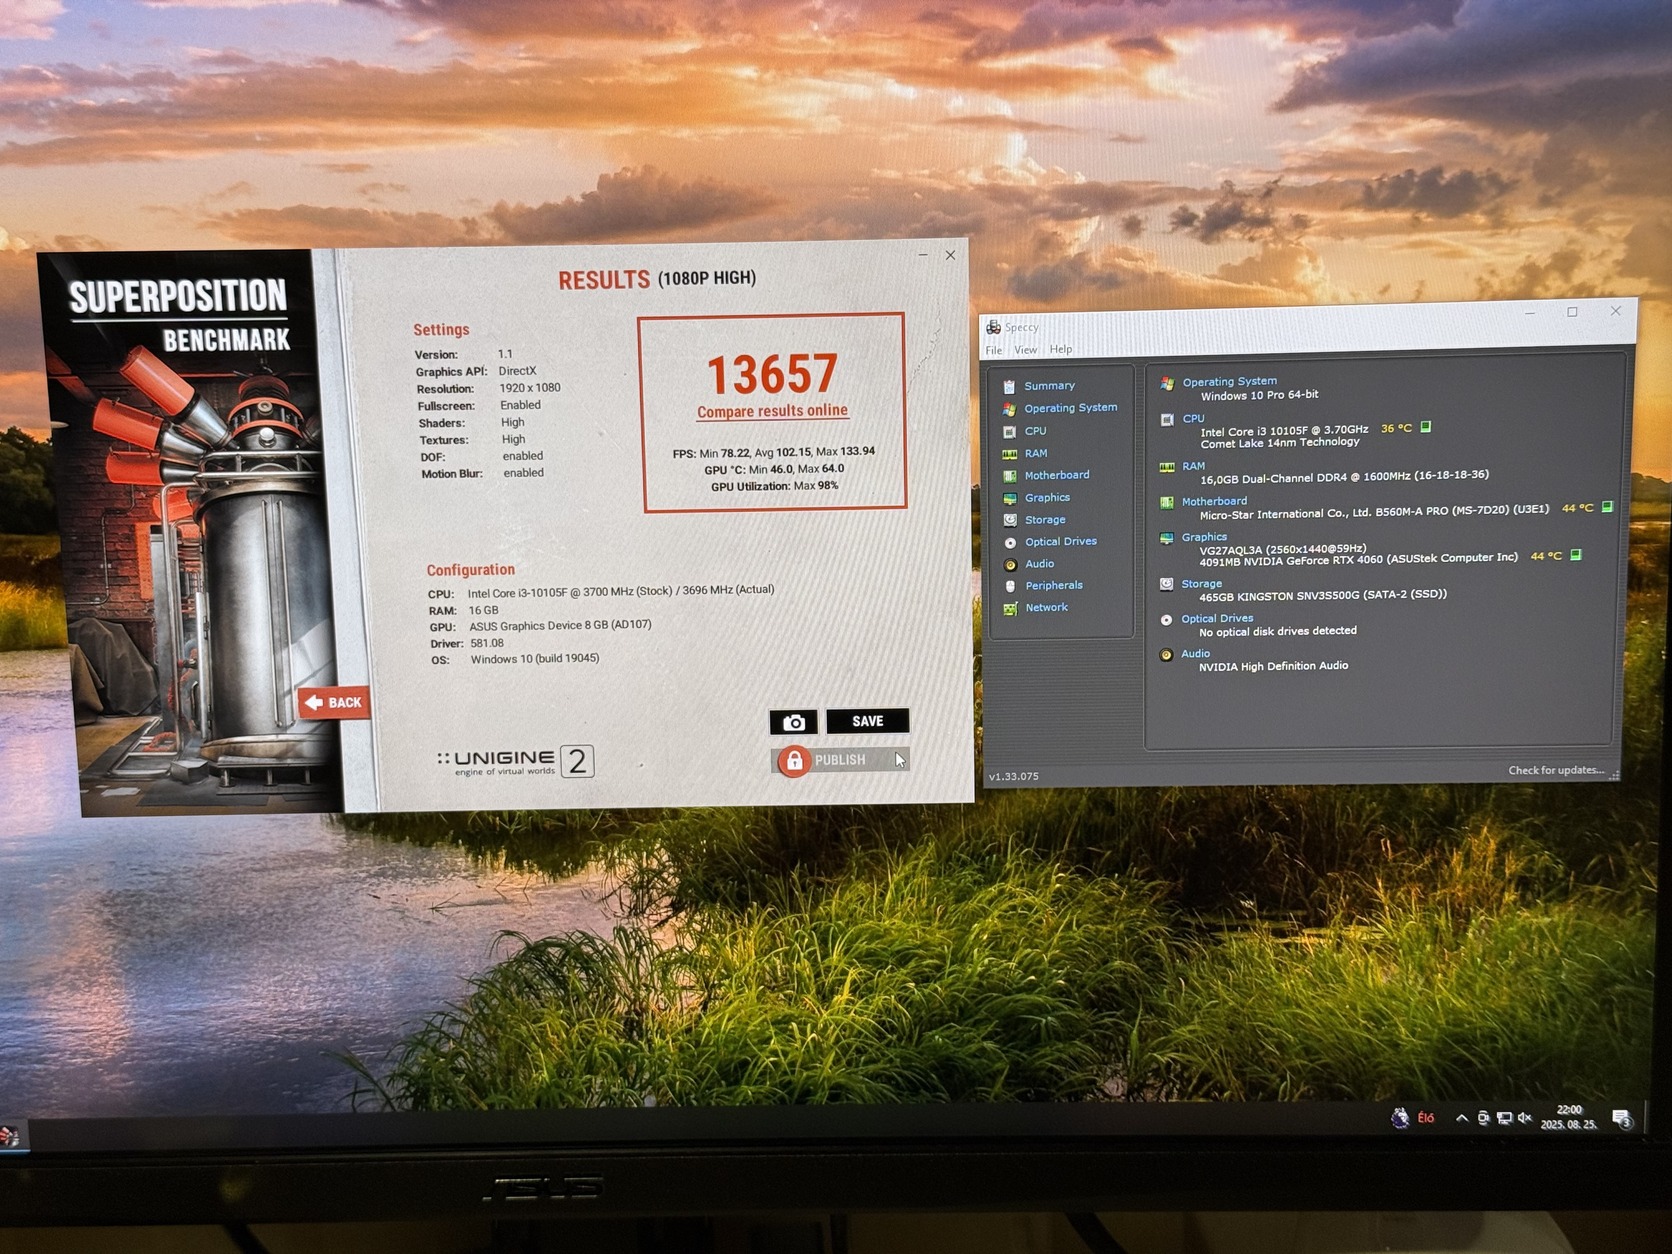Click the 'VG27AQL3A (2560x1440@59Hz)' monitor line

coord(1283,549)
